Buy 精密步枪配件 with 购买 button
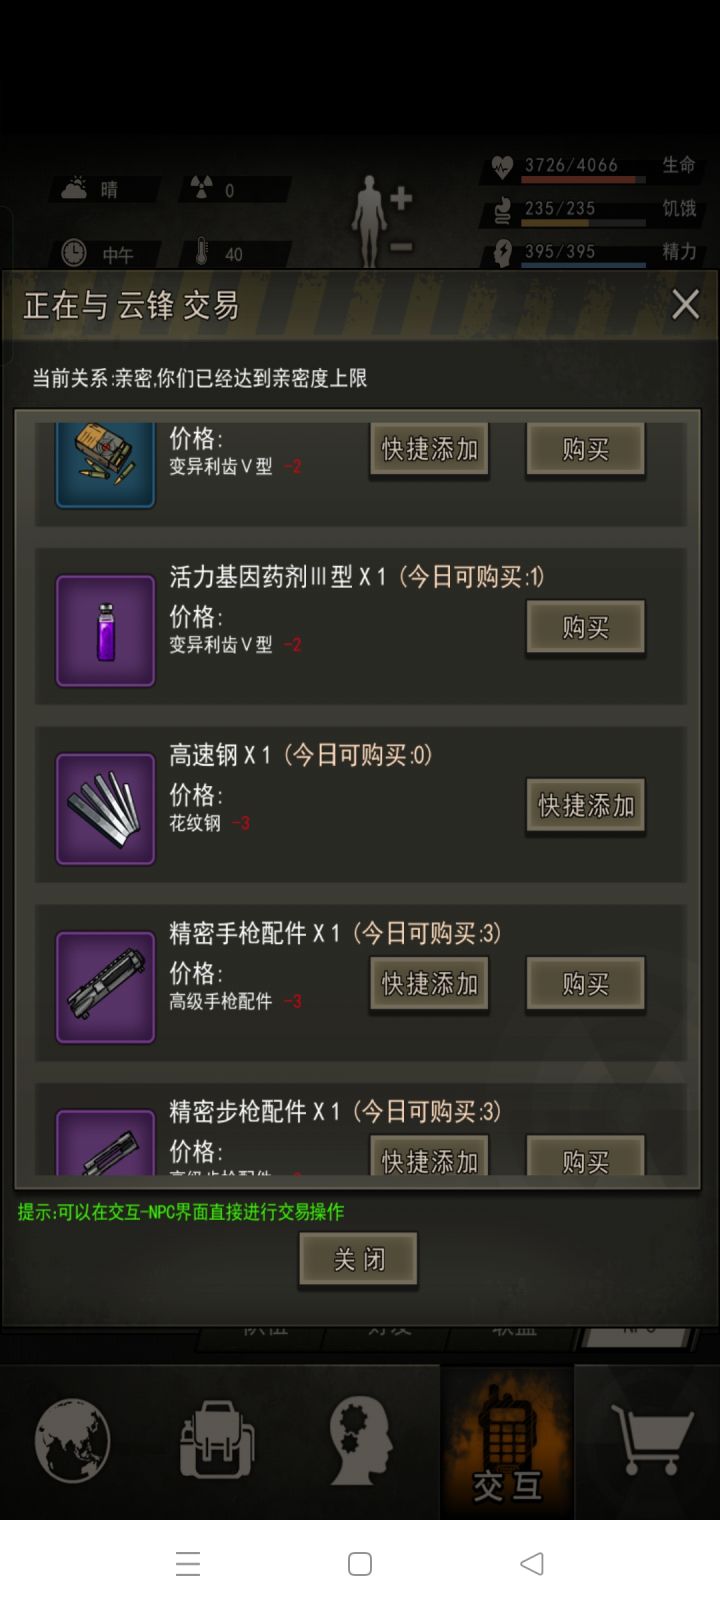 tap(585, 1155)
